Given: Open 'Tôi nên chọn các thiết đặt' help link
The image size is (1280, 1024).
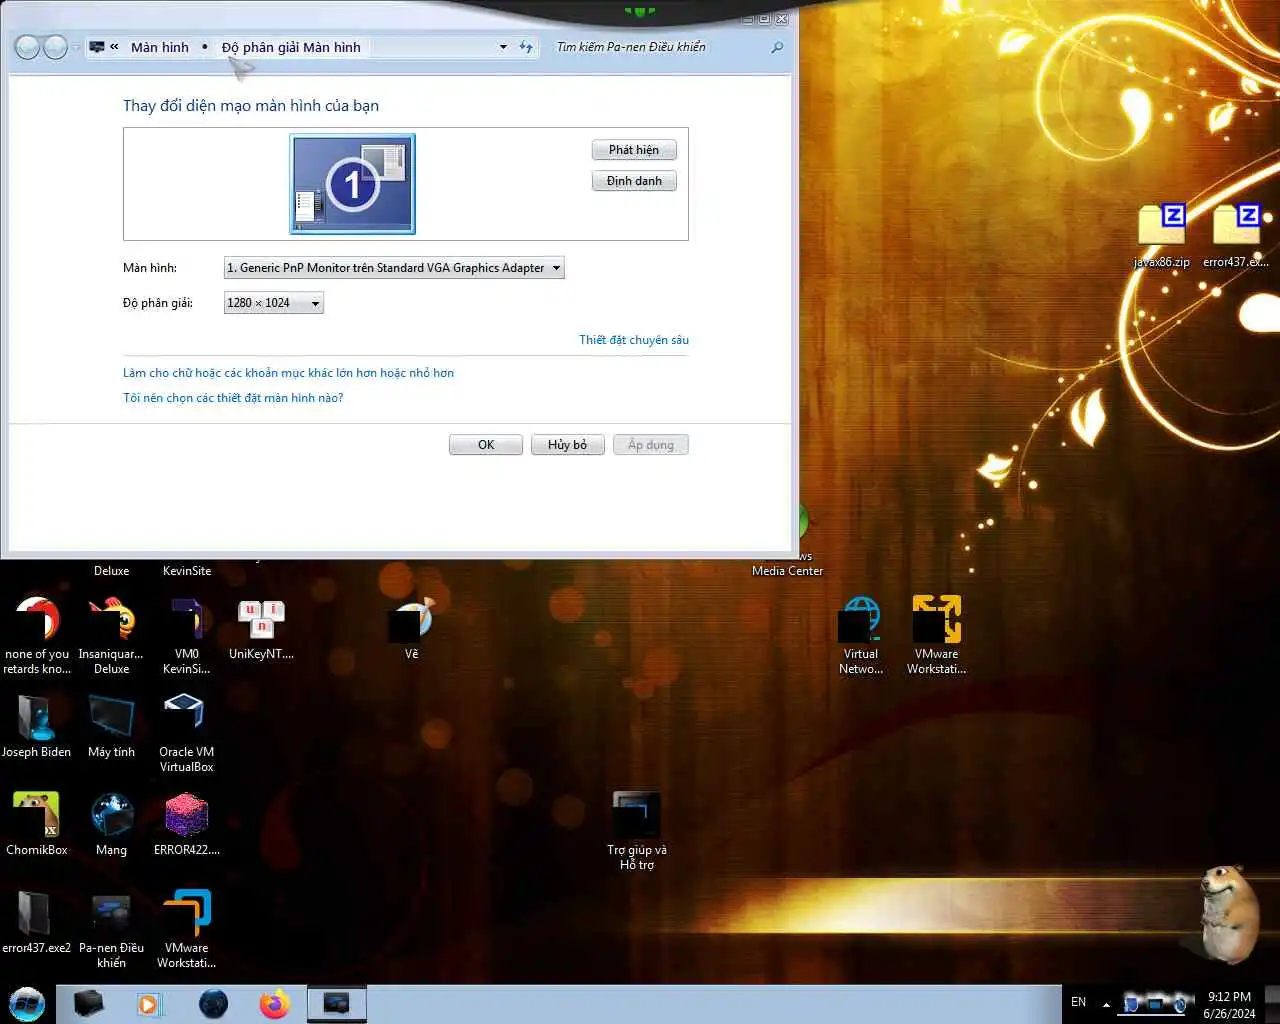Looking at the screenshot, I should click(233, 398).
